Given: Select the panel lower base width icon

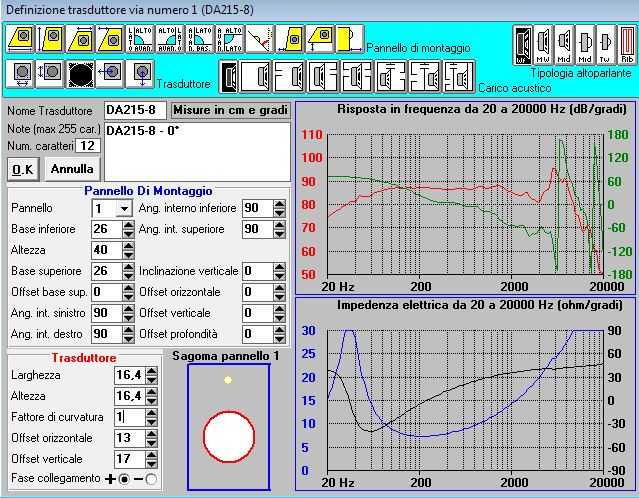Looking at the screenshot, I should coord(22,40).
